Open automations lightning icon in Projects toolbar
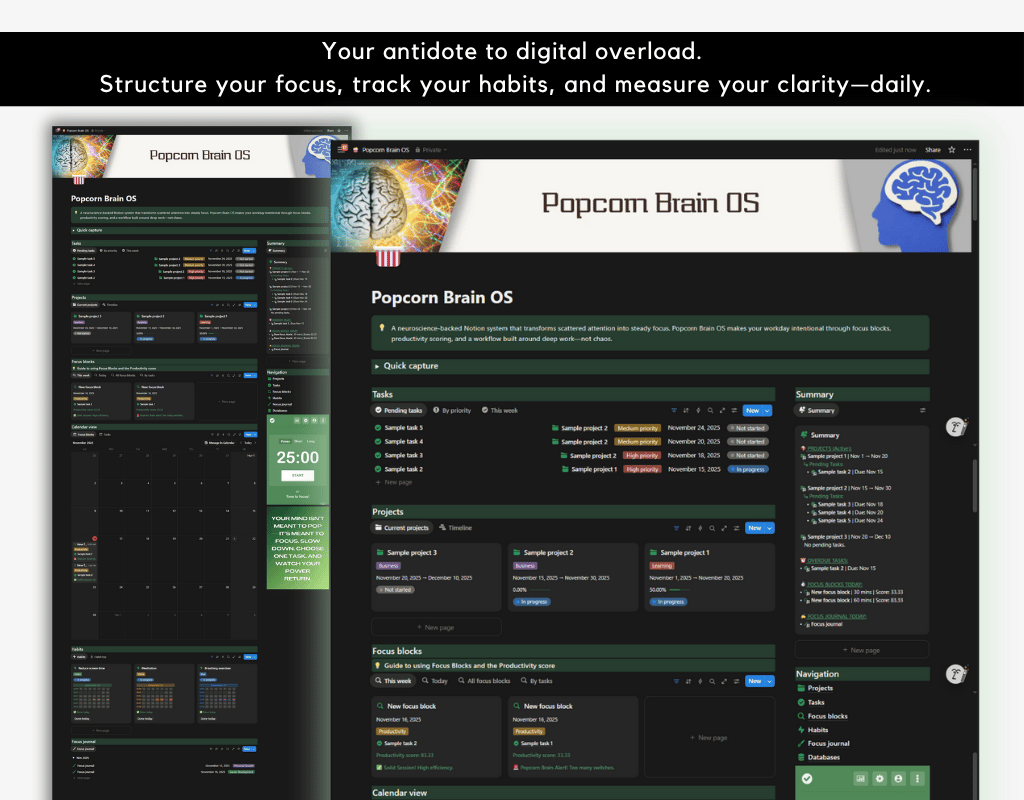Image resolution: width=1024 pixels, height=800 pixels. (700, 528)
